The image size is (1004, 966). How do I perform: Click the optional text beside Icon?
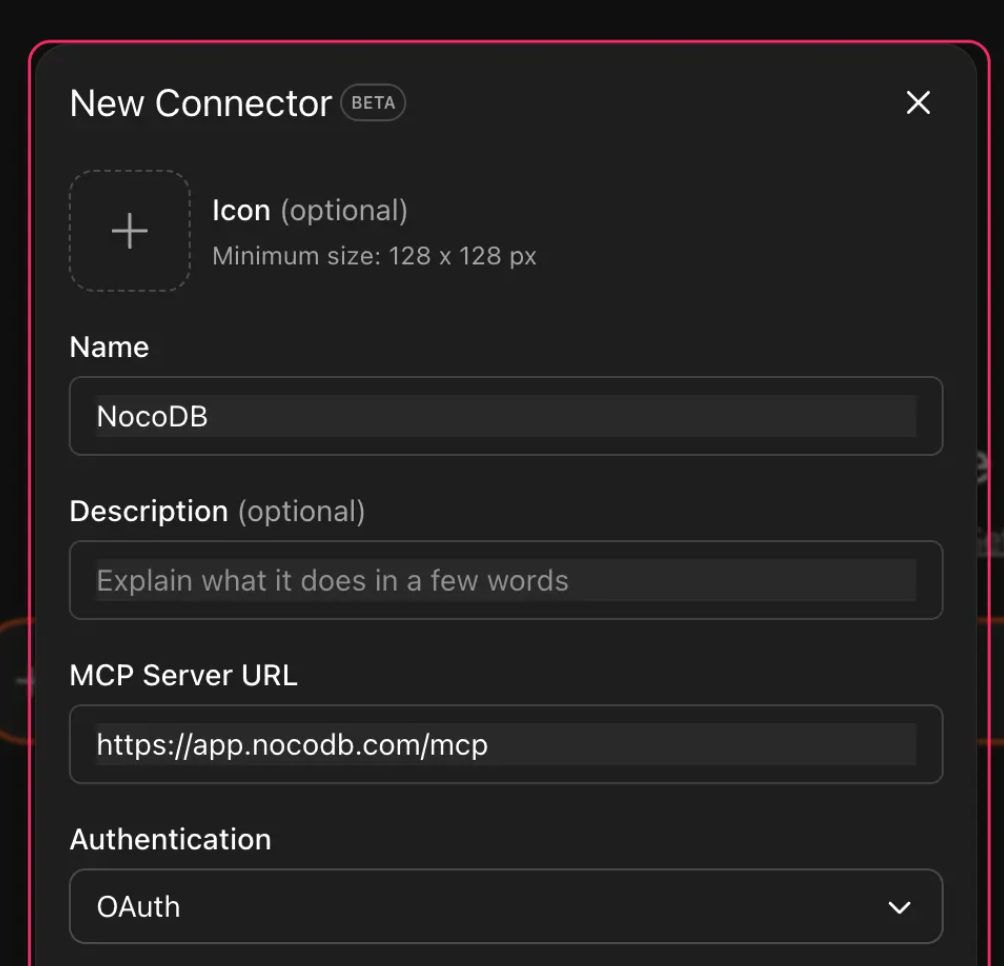click(x=344, y=211)
